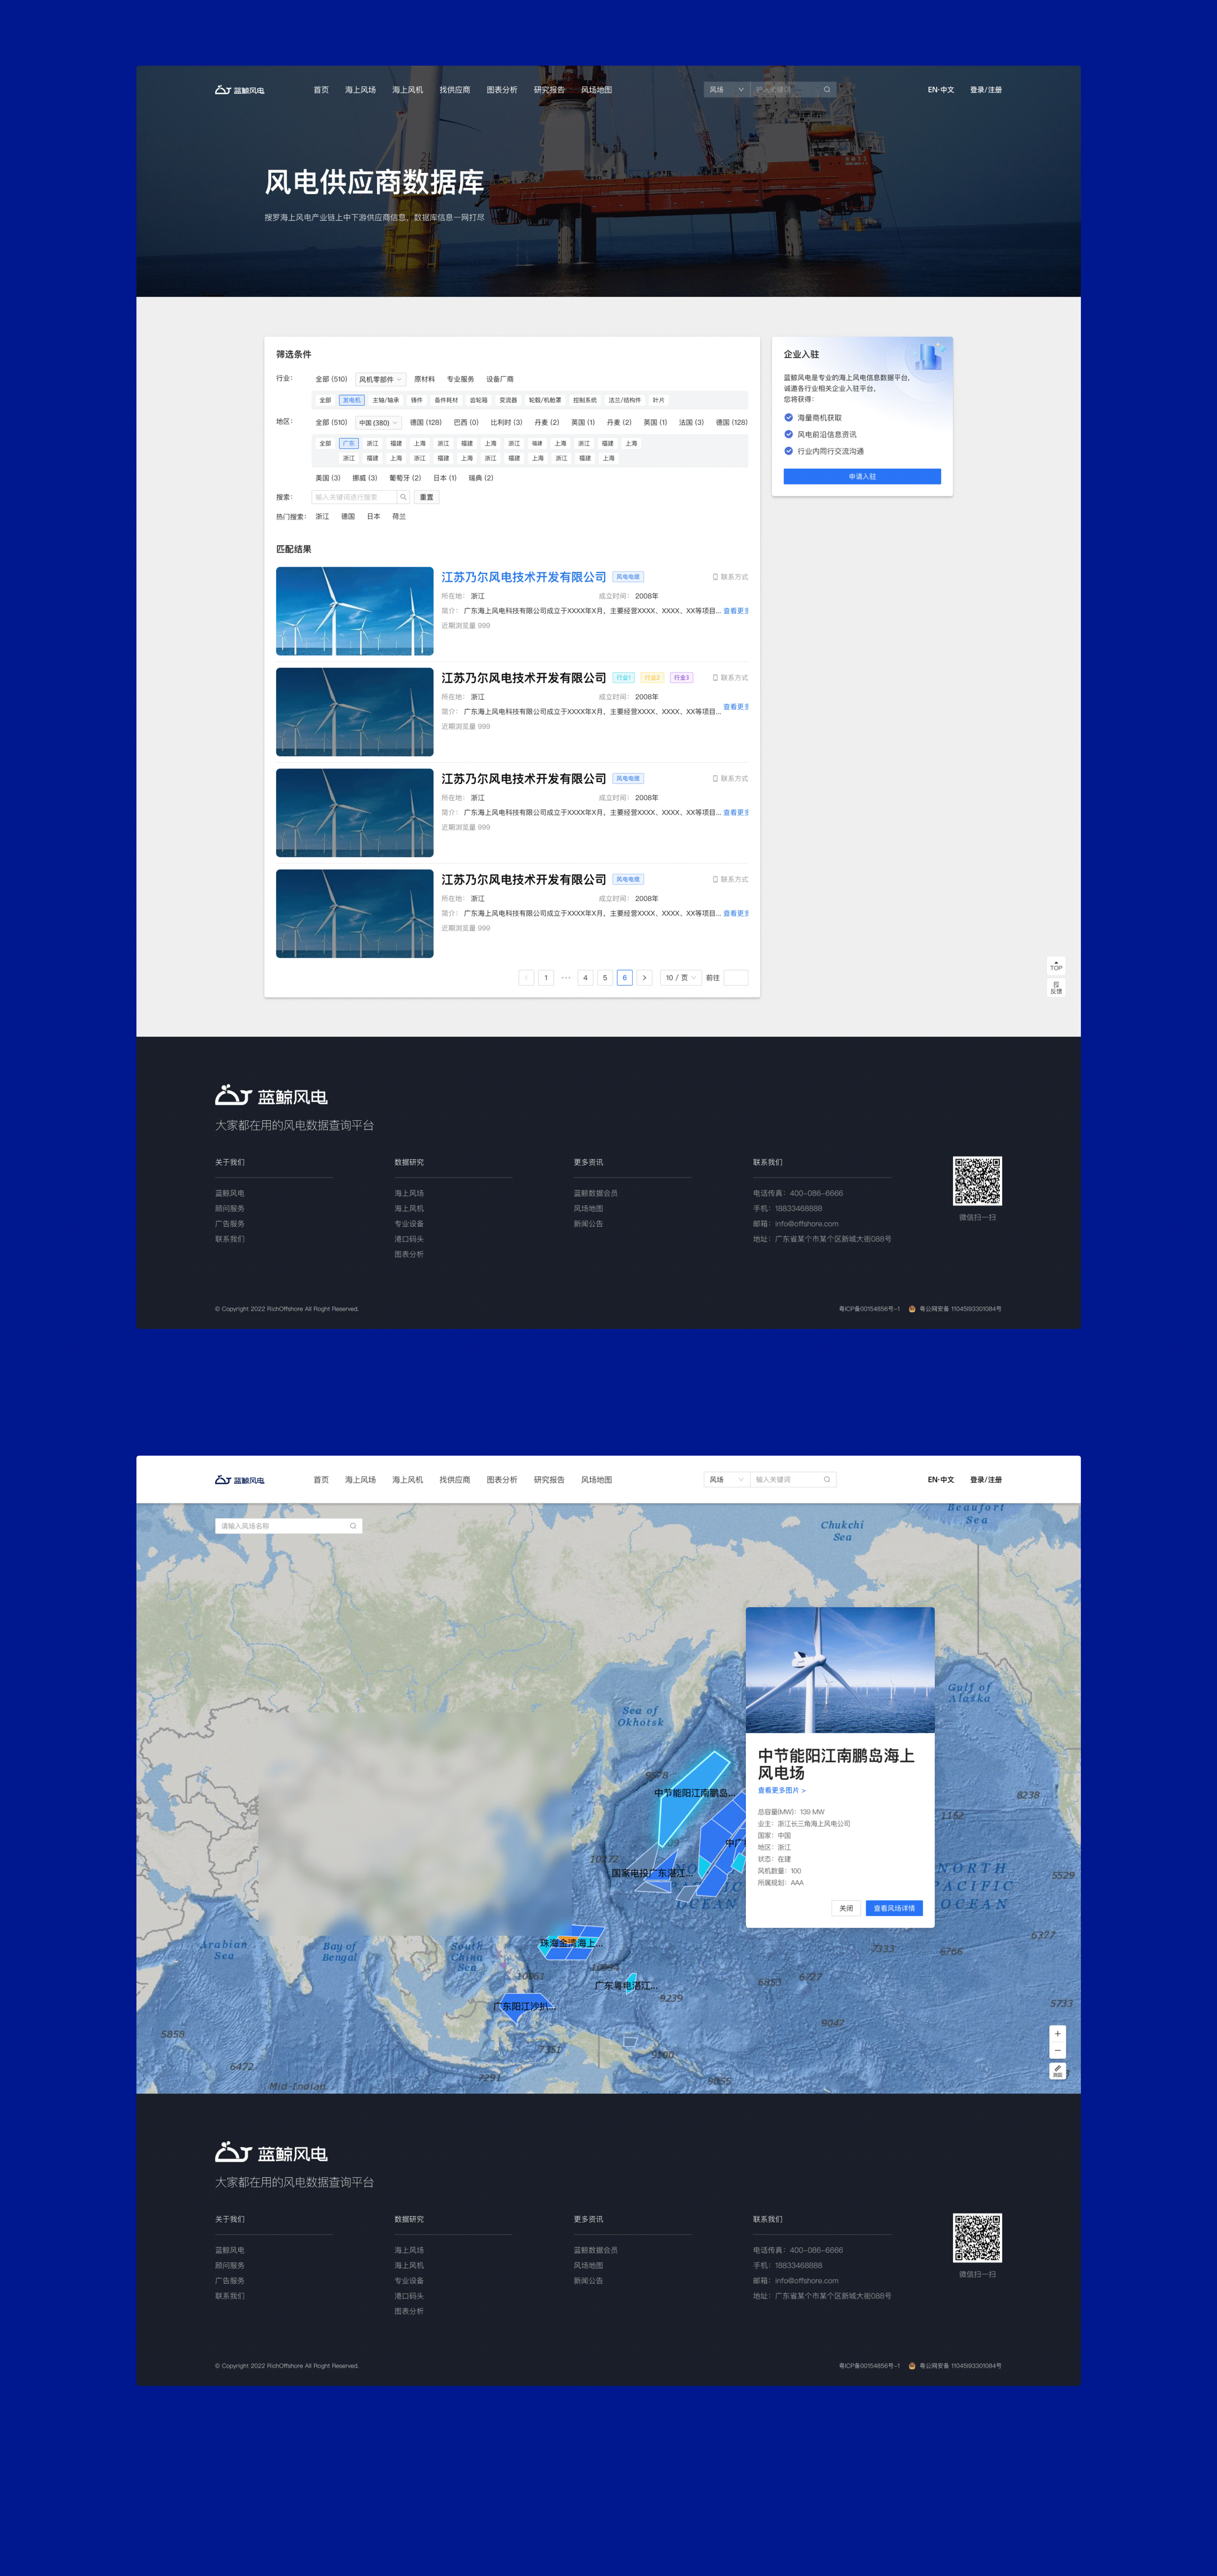Click the blue-titled 江苏乃尔风电技术开发有限公司 result

[524, 577]
